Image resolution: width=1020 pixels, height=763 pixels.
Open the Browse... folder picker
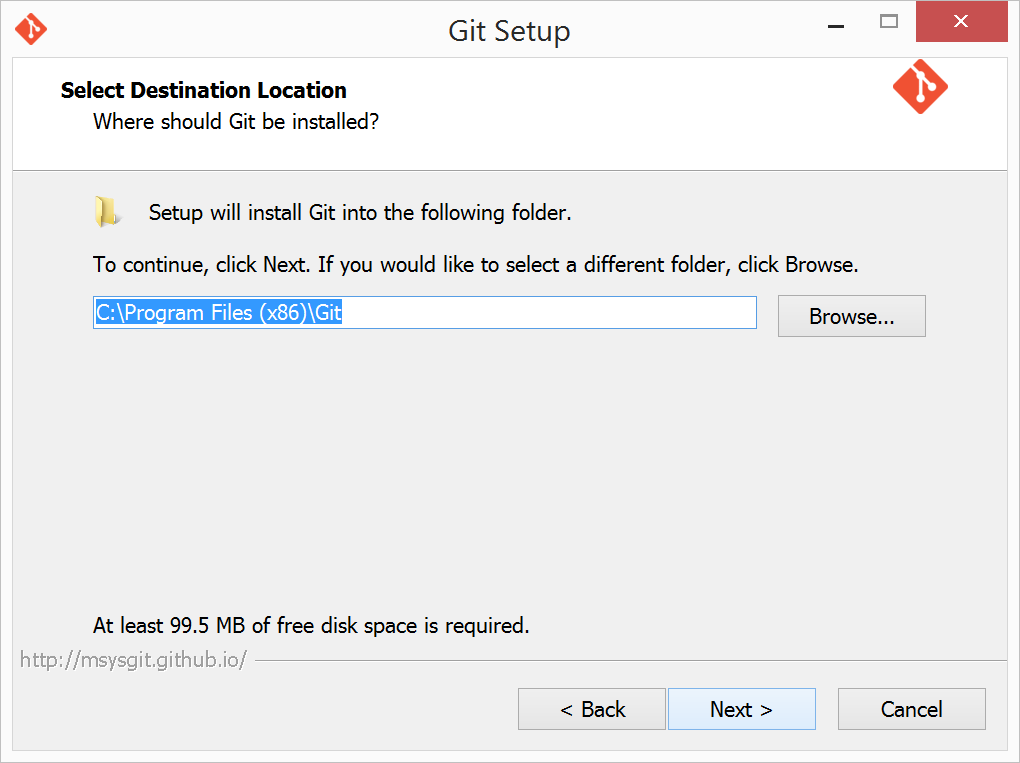tap(852, 316)
